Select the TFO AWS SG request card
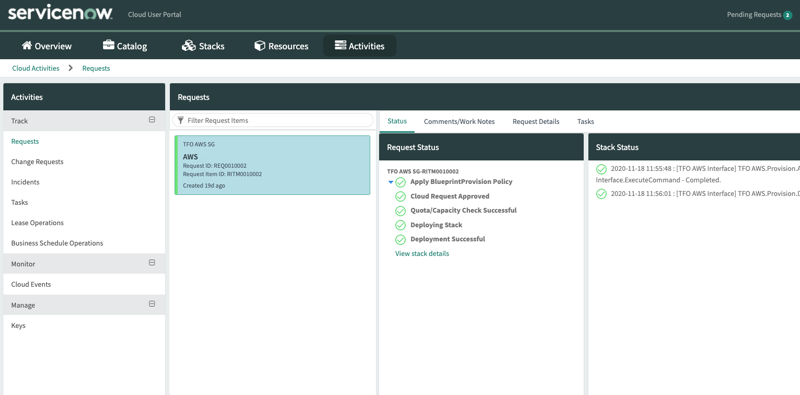This screenshot has height=395, width=800. tap(272, 165)
